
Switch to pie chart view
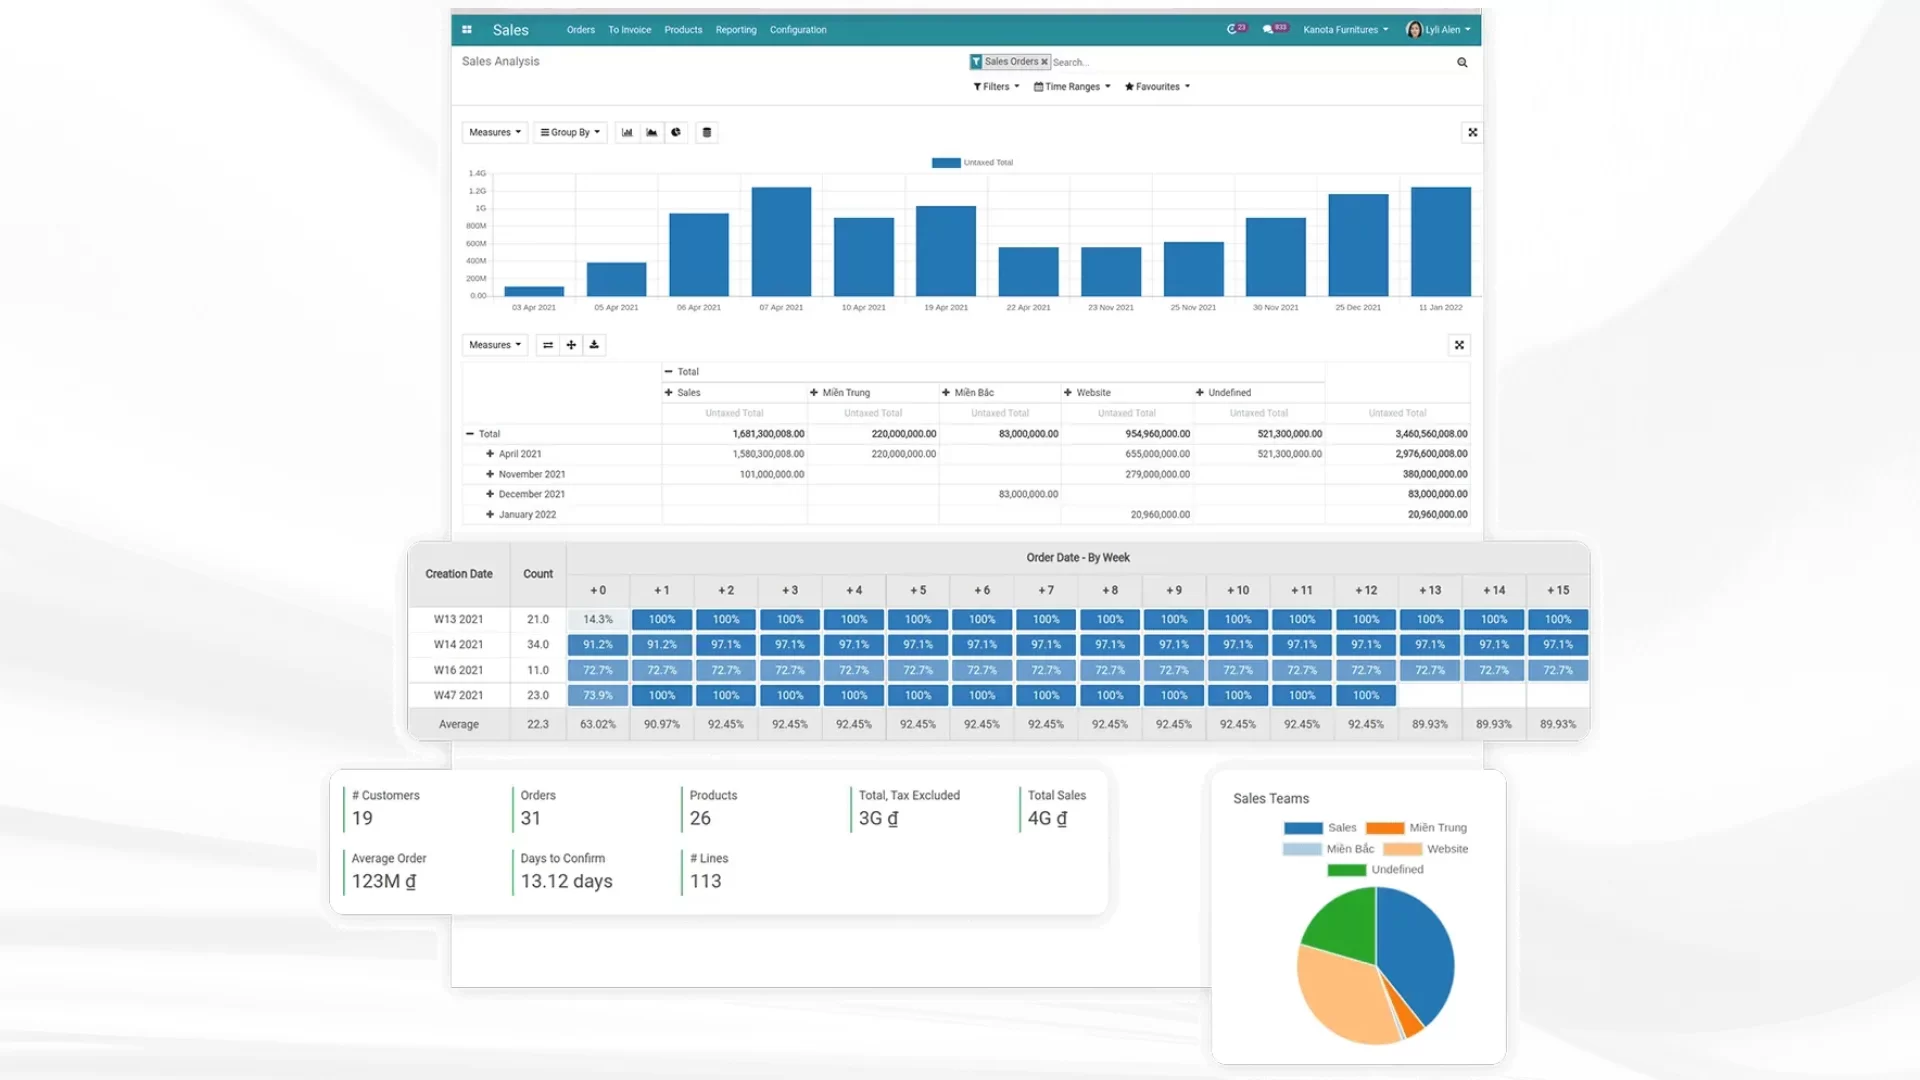[676, 132]
